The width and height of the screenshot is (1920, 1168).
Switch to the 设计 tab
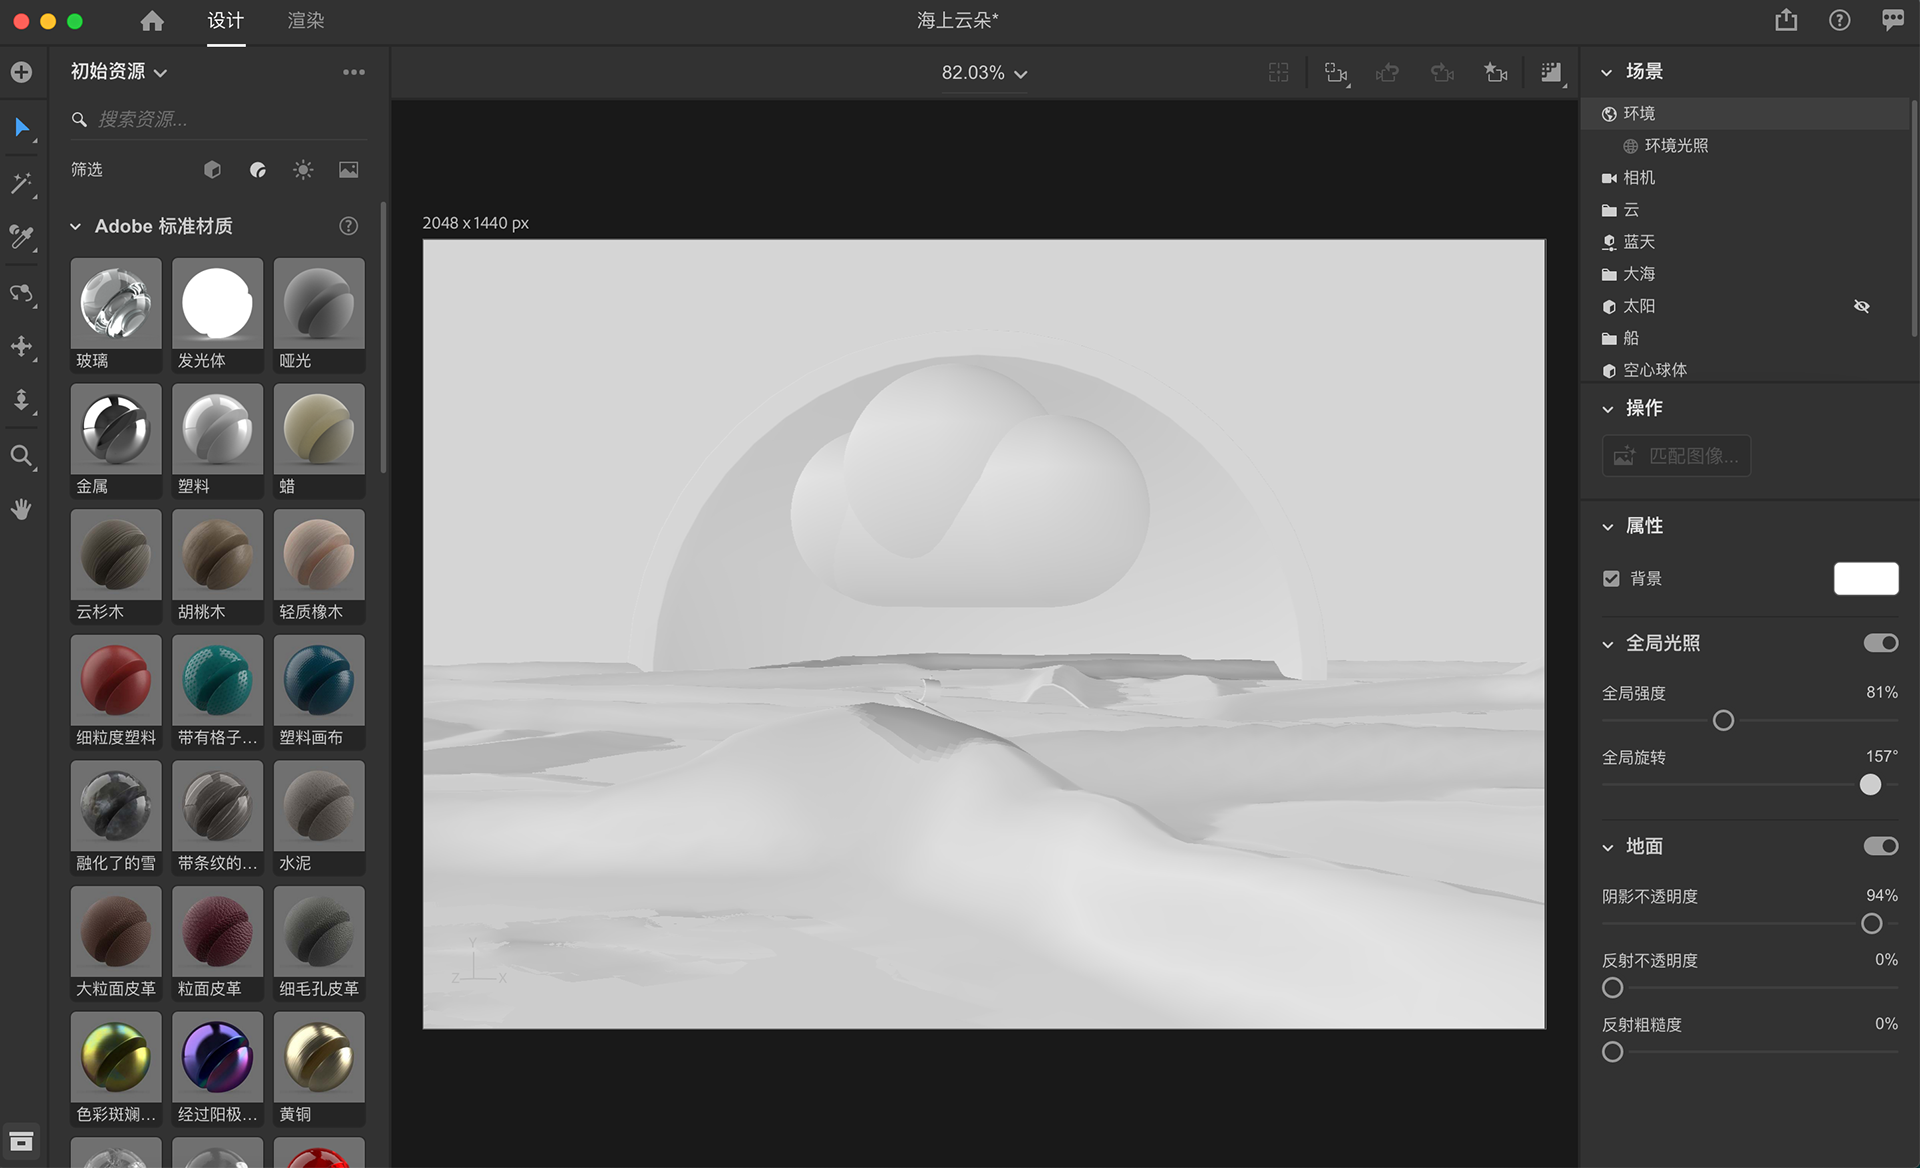click(x=225, y=20)
